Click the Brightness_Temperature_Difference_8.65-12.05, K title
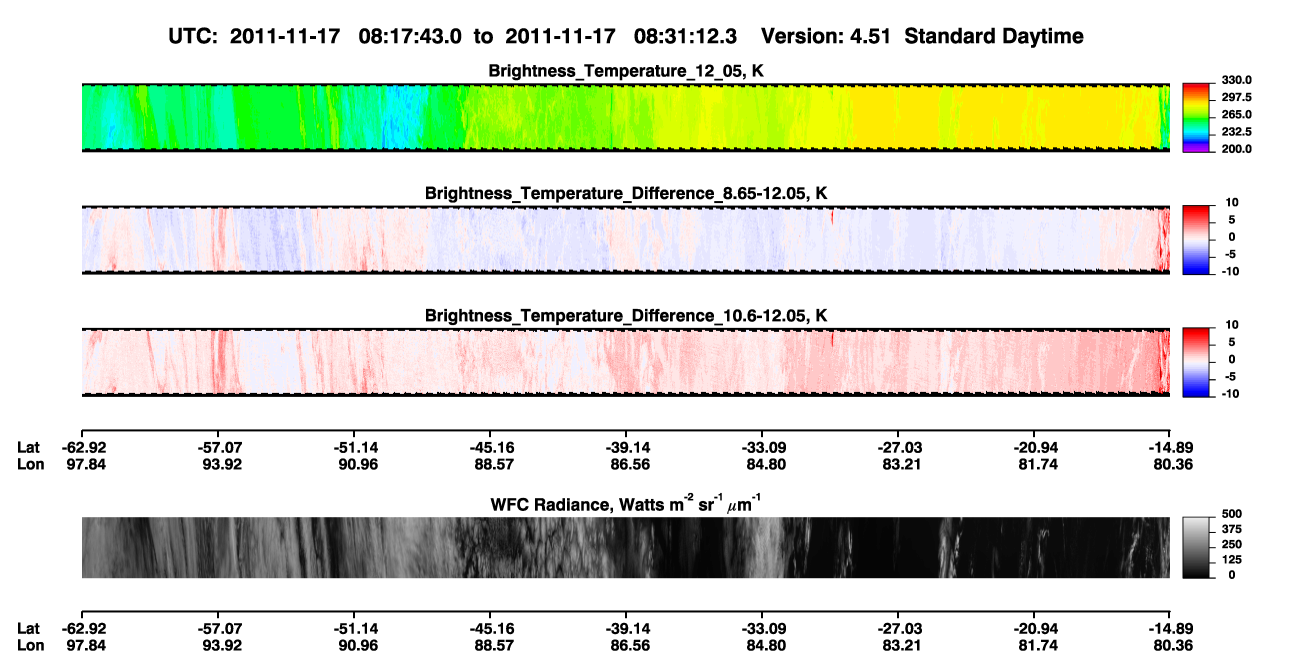 coord(626,193)
